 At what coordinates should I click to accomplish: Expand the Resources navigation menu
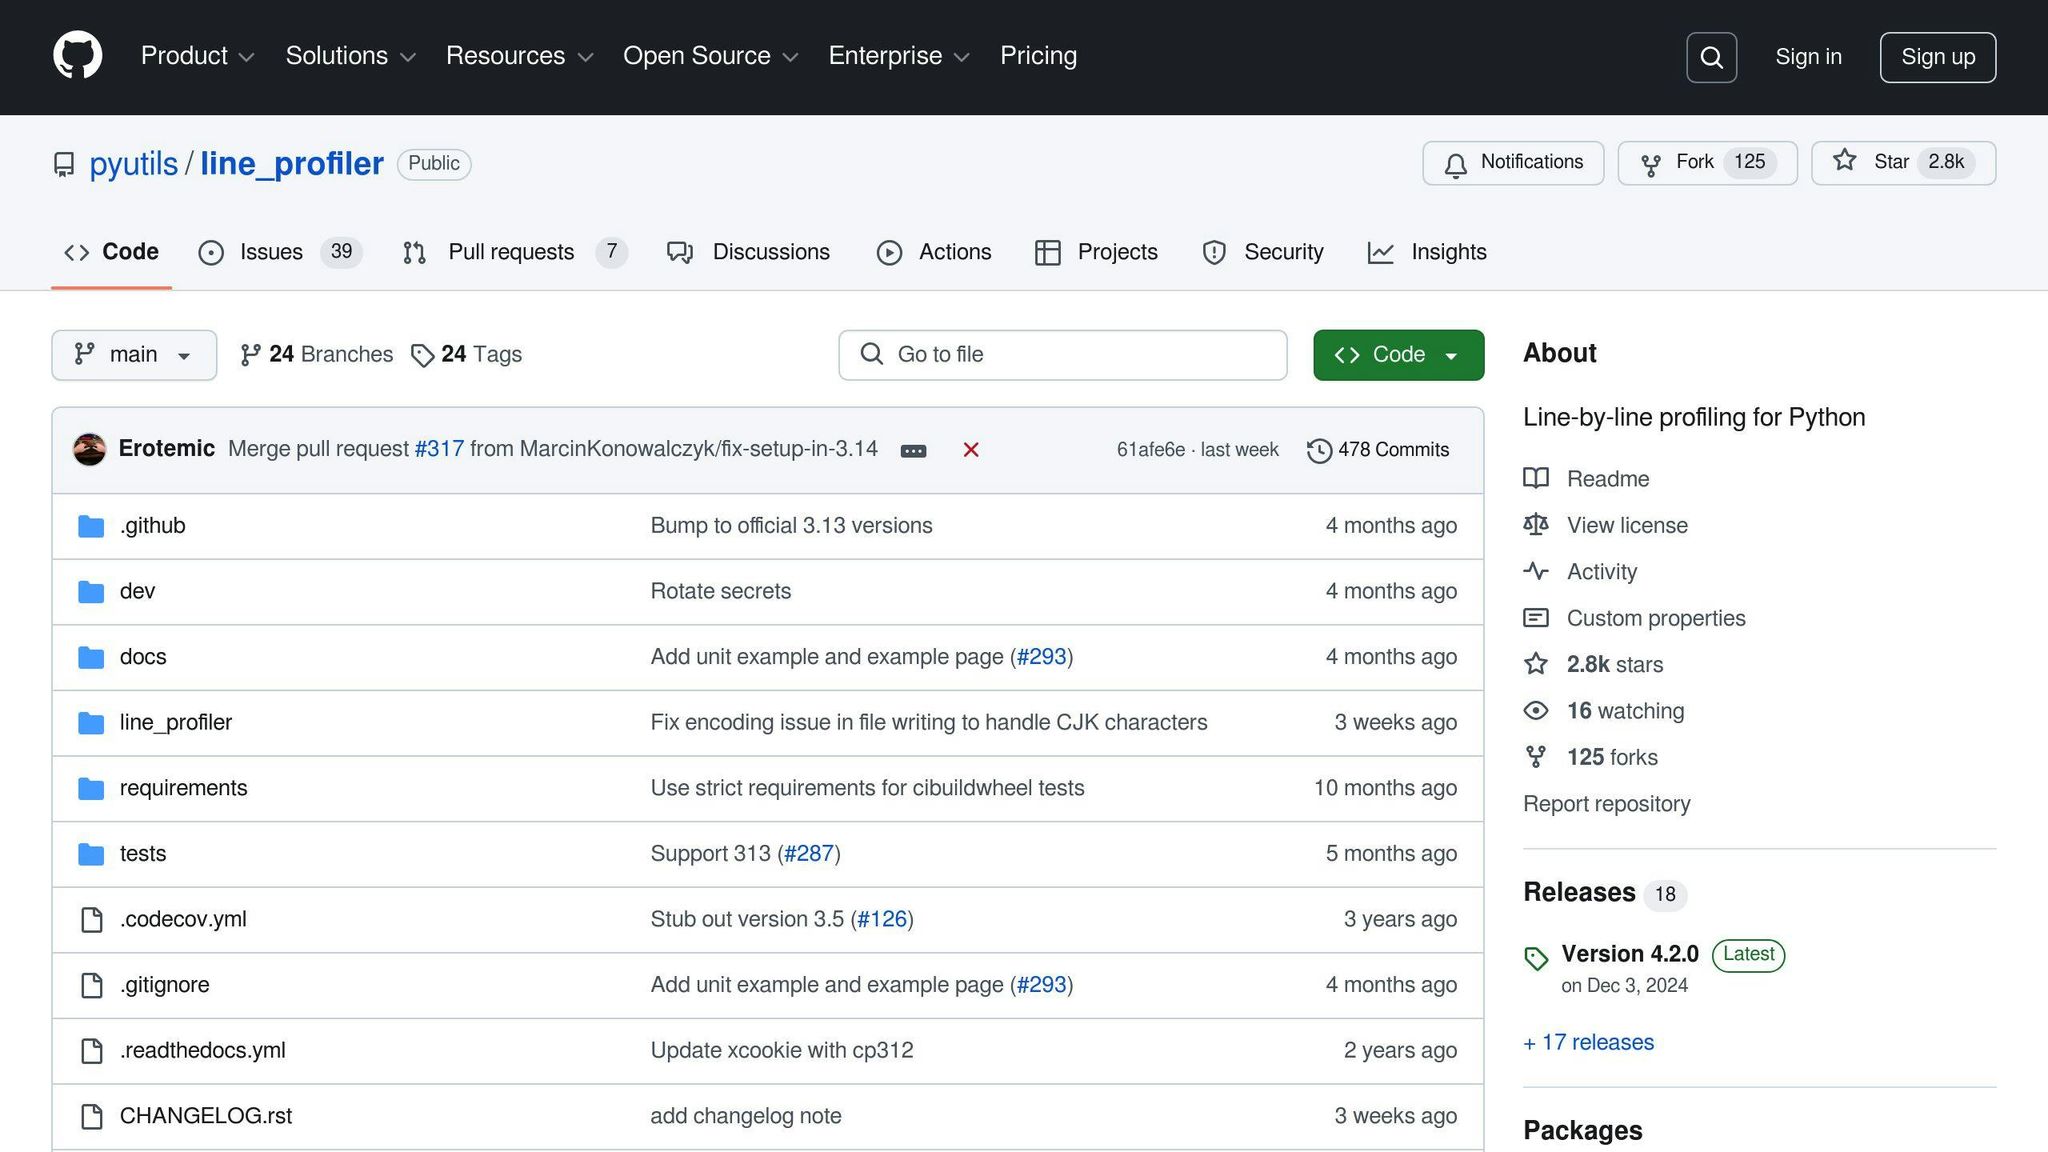pos(519,56)
